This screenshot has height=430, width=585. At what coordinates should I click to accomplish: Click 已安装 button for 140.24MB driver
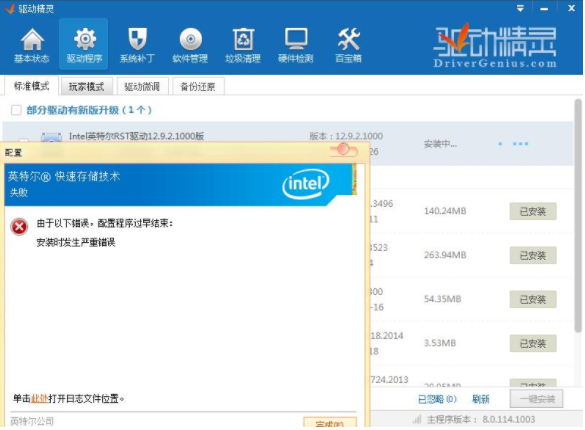tap(533, 211)
